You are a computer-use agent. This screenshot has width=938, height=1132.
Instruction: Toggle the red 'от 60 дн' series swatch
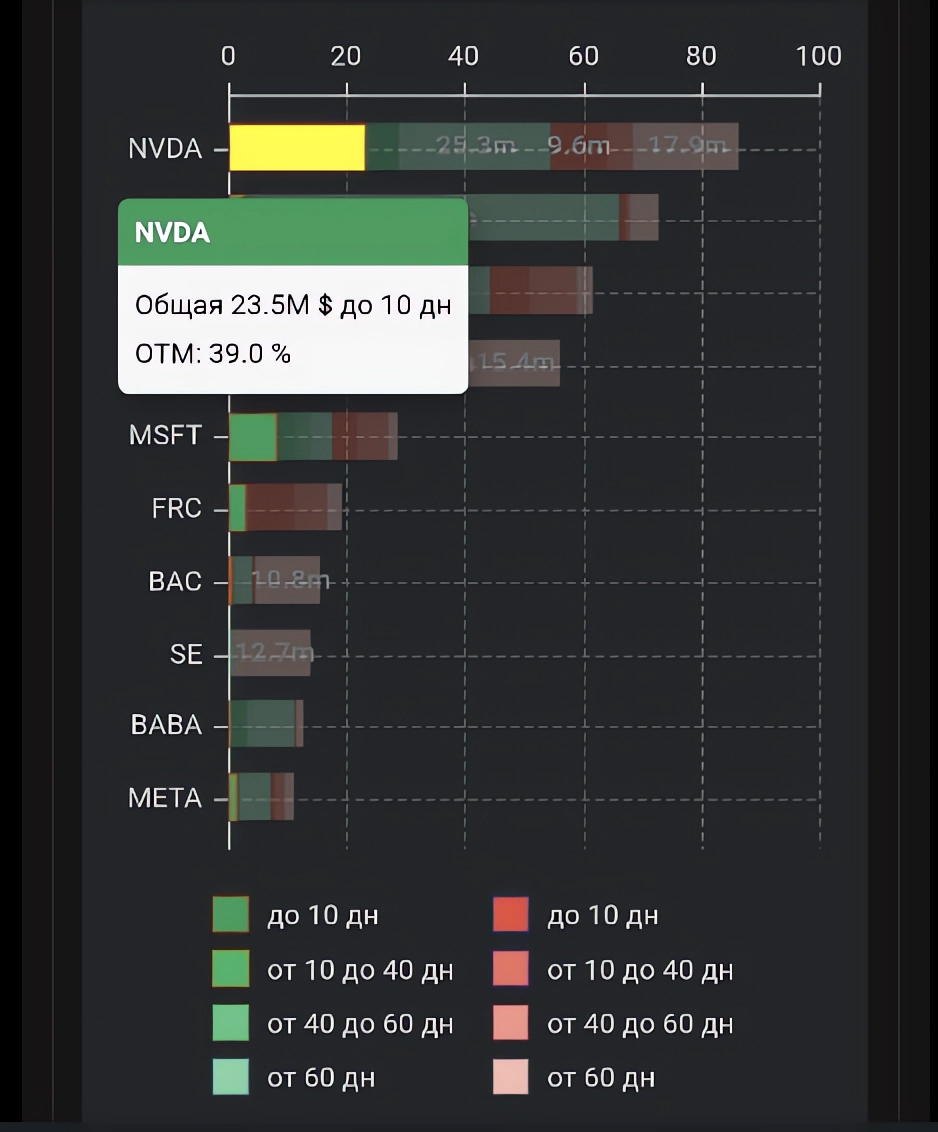(510, 1077)
